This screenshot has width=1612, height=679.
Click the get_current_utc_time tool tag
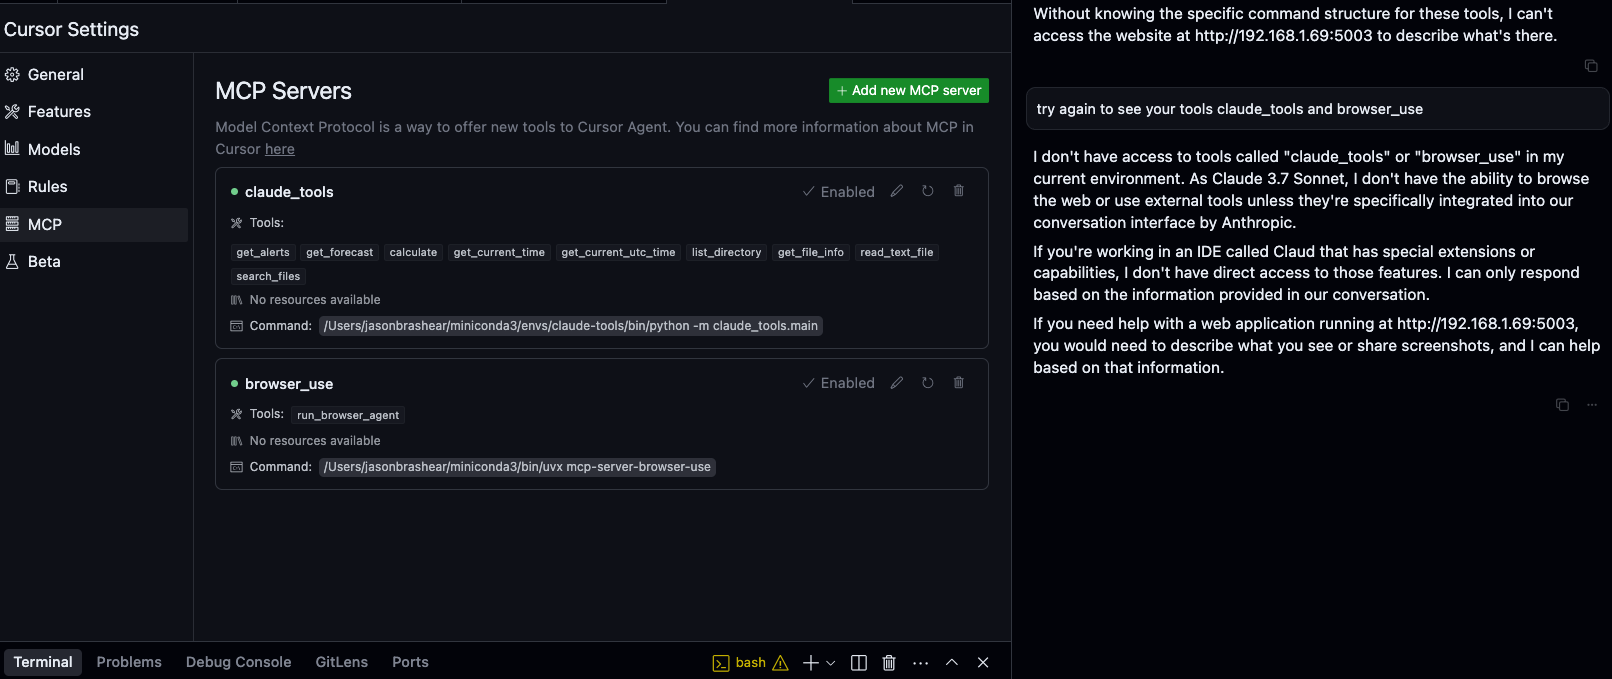[618, 253]
